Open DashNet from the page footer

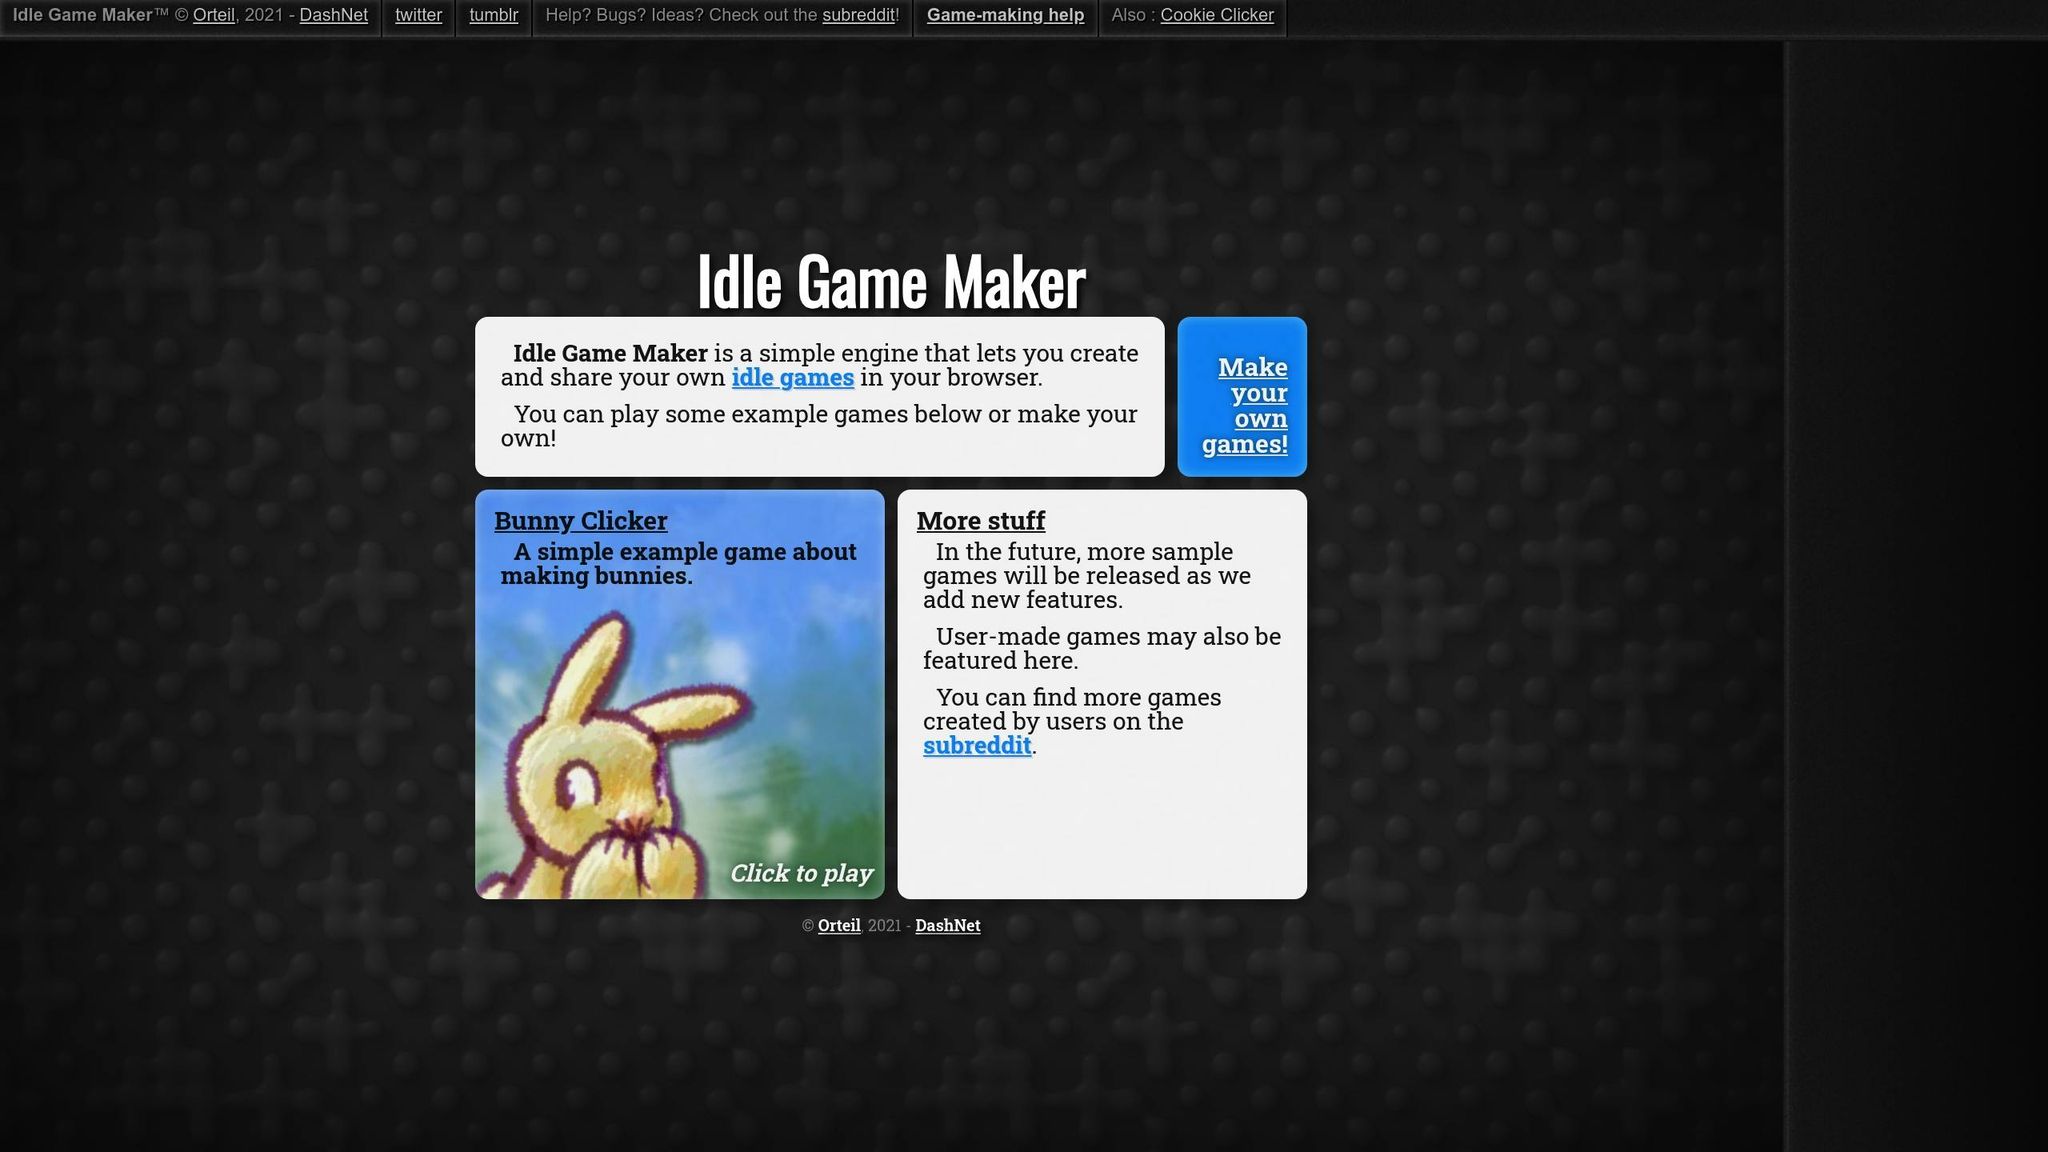[x=947, y=926]
